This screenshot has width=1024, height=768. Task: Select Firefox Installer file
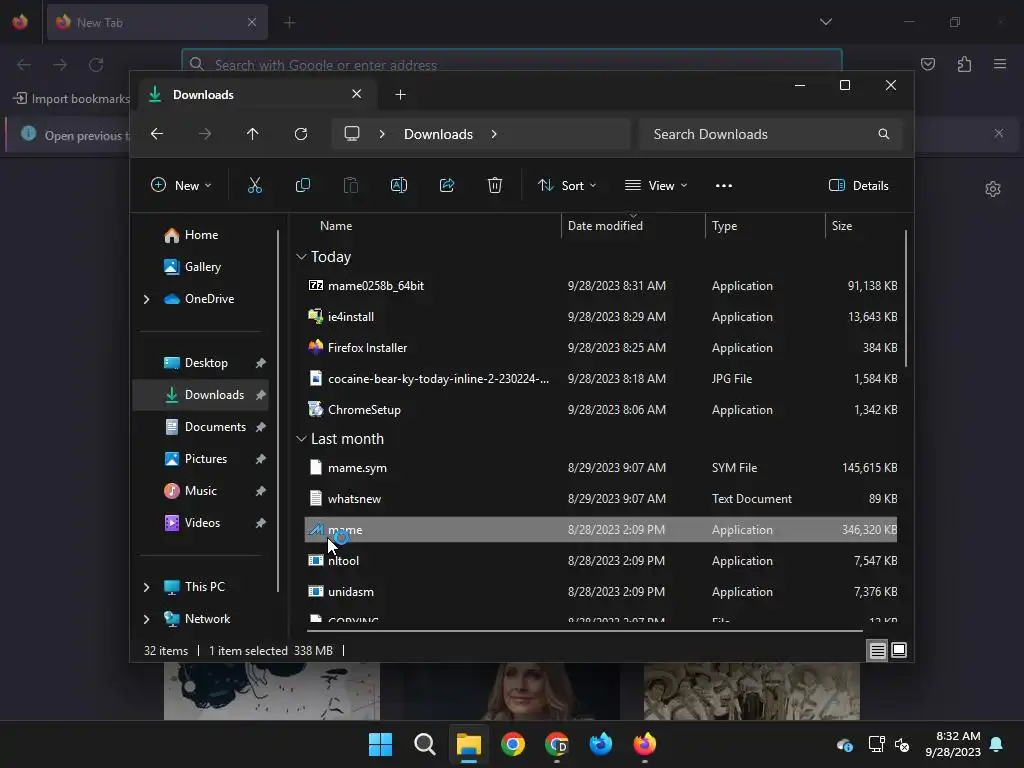(x=601, y=348)
